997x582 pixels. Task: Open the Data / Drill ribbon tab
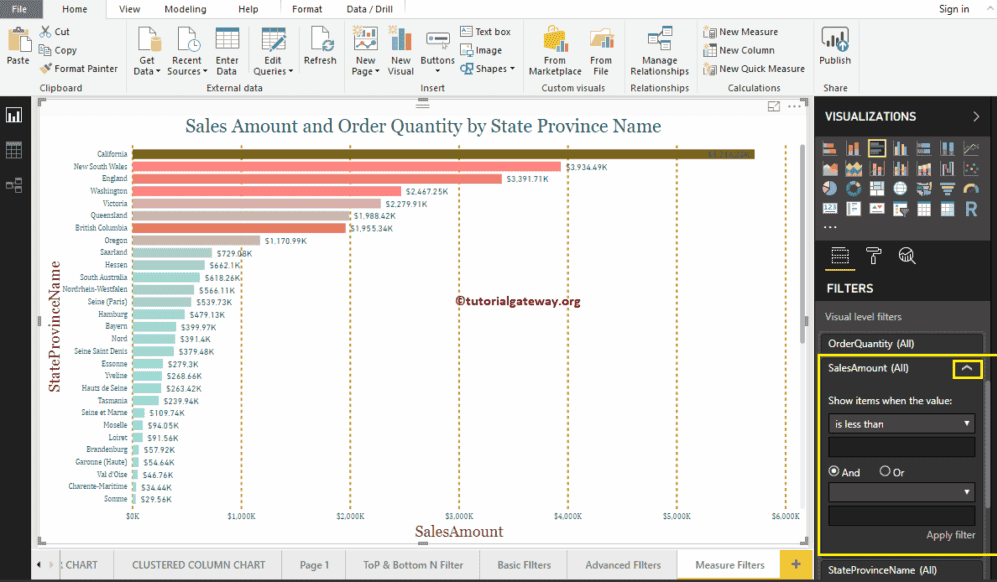tap(369, 9)
